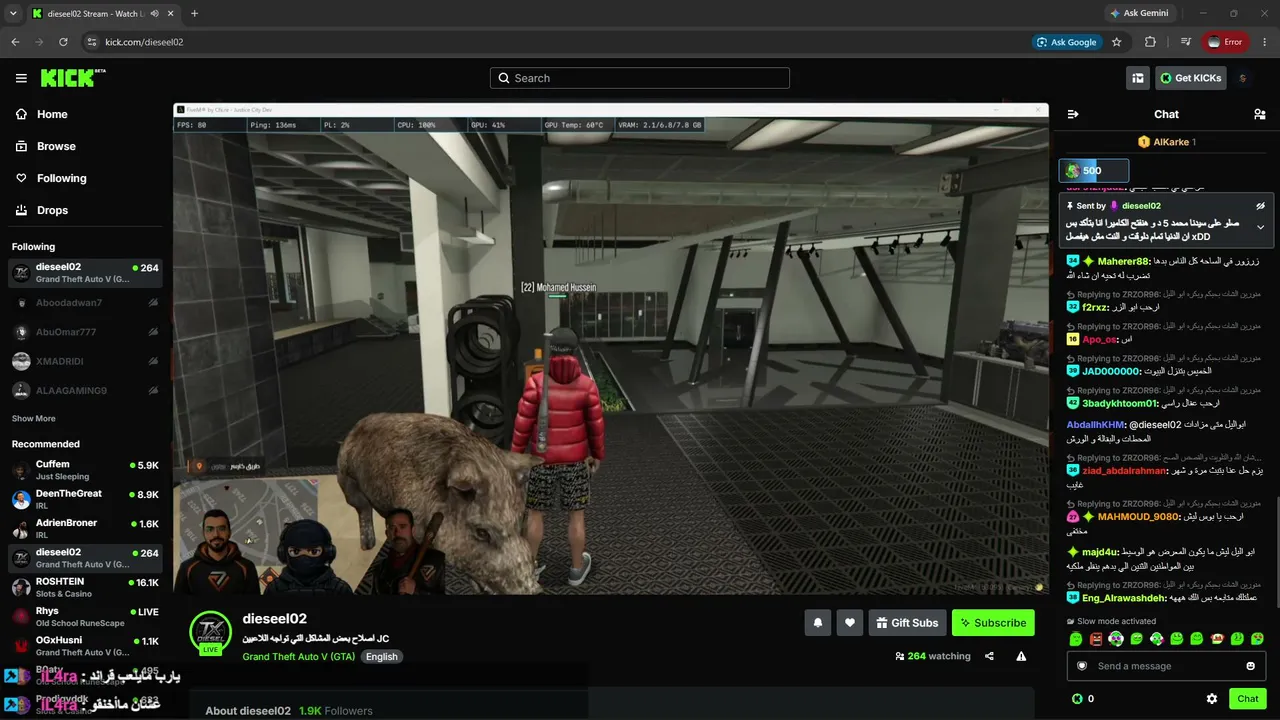Click username Maherer88 in chat
Viewport: 1280px width, 720px height.
(1123, 261)
